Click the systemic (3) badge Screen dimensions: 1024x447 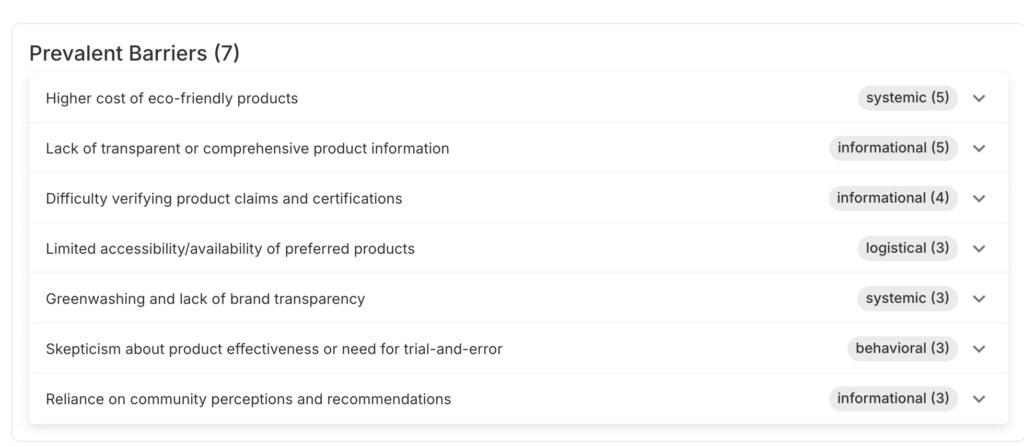(x=907, y=298)
